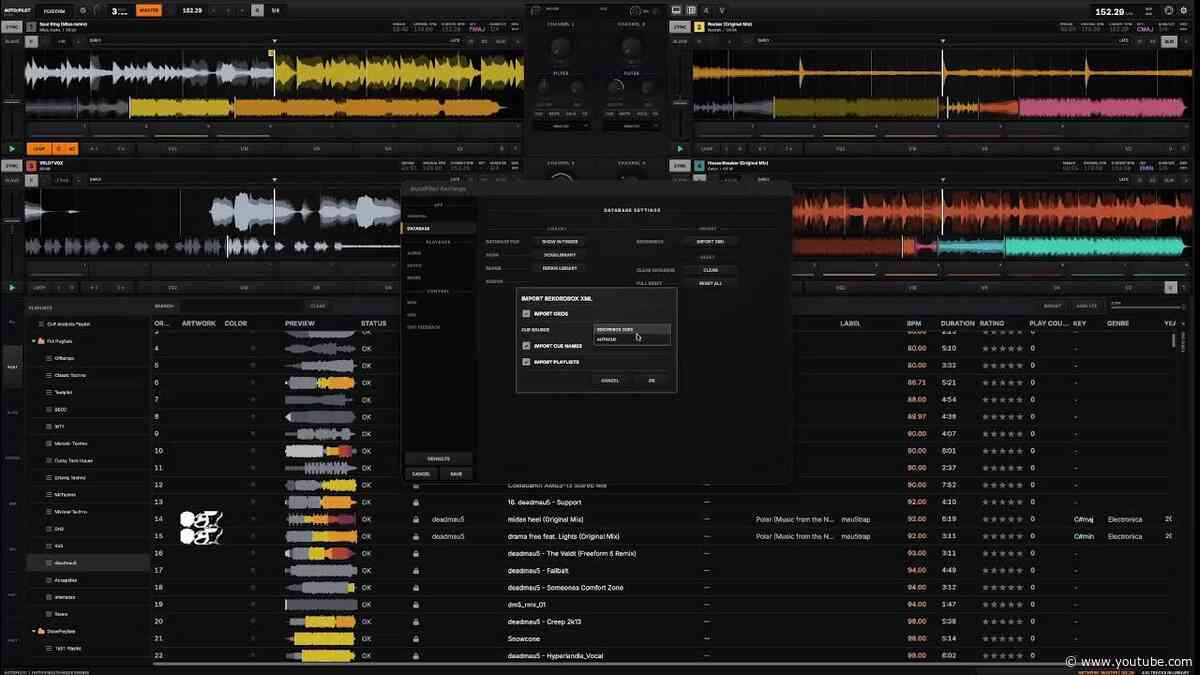
Task: Toggle SYNC on deck 4
Action: [681, 165]
